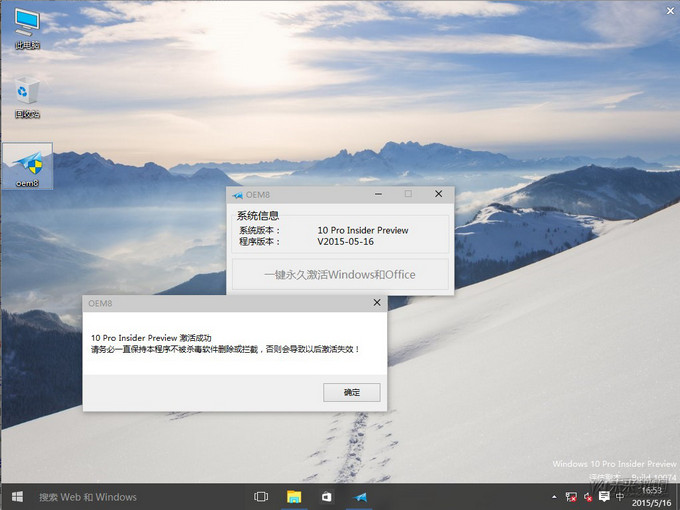680x510 pixels.
Task: Click the OEM8 main window title bar icon
Action: coord(237,195)
